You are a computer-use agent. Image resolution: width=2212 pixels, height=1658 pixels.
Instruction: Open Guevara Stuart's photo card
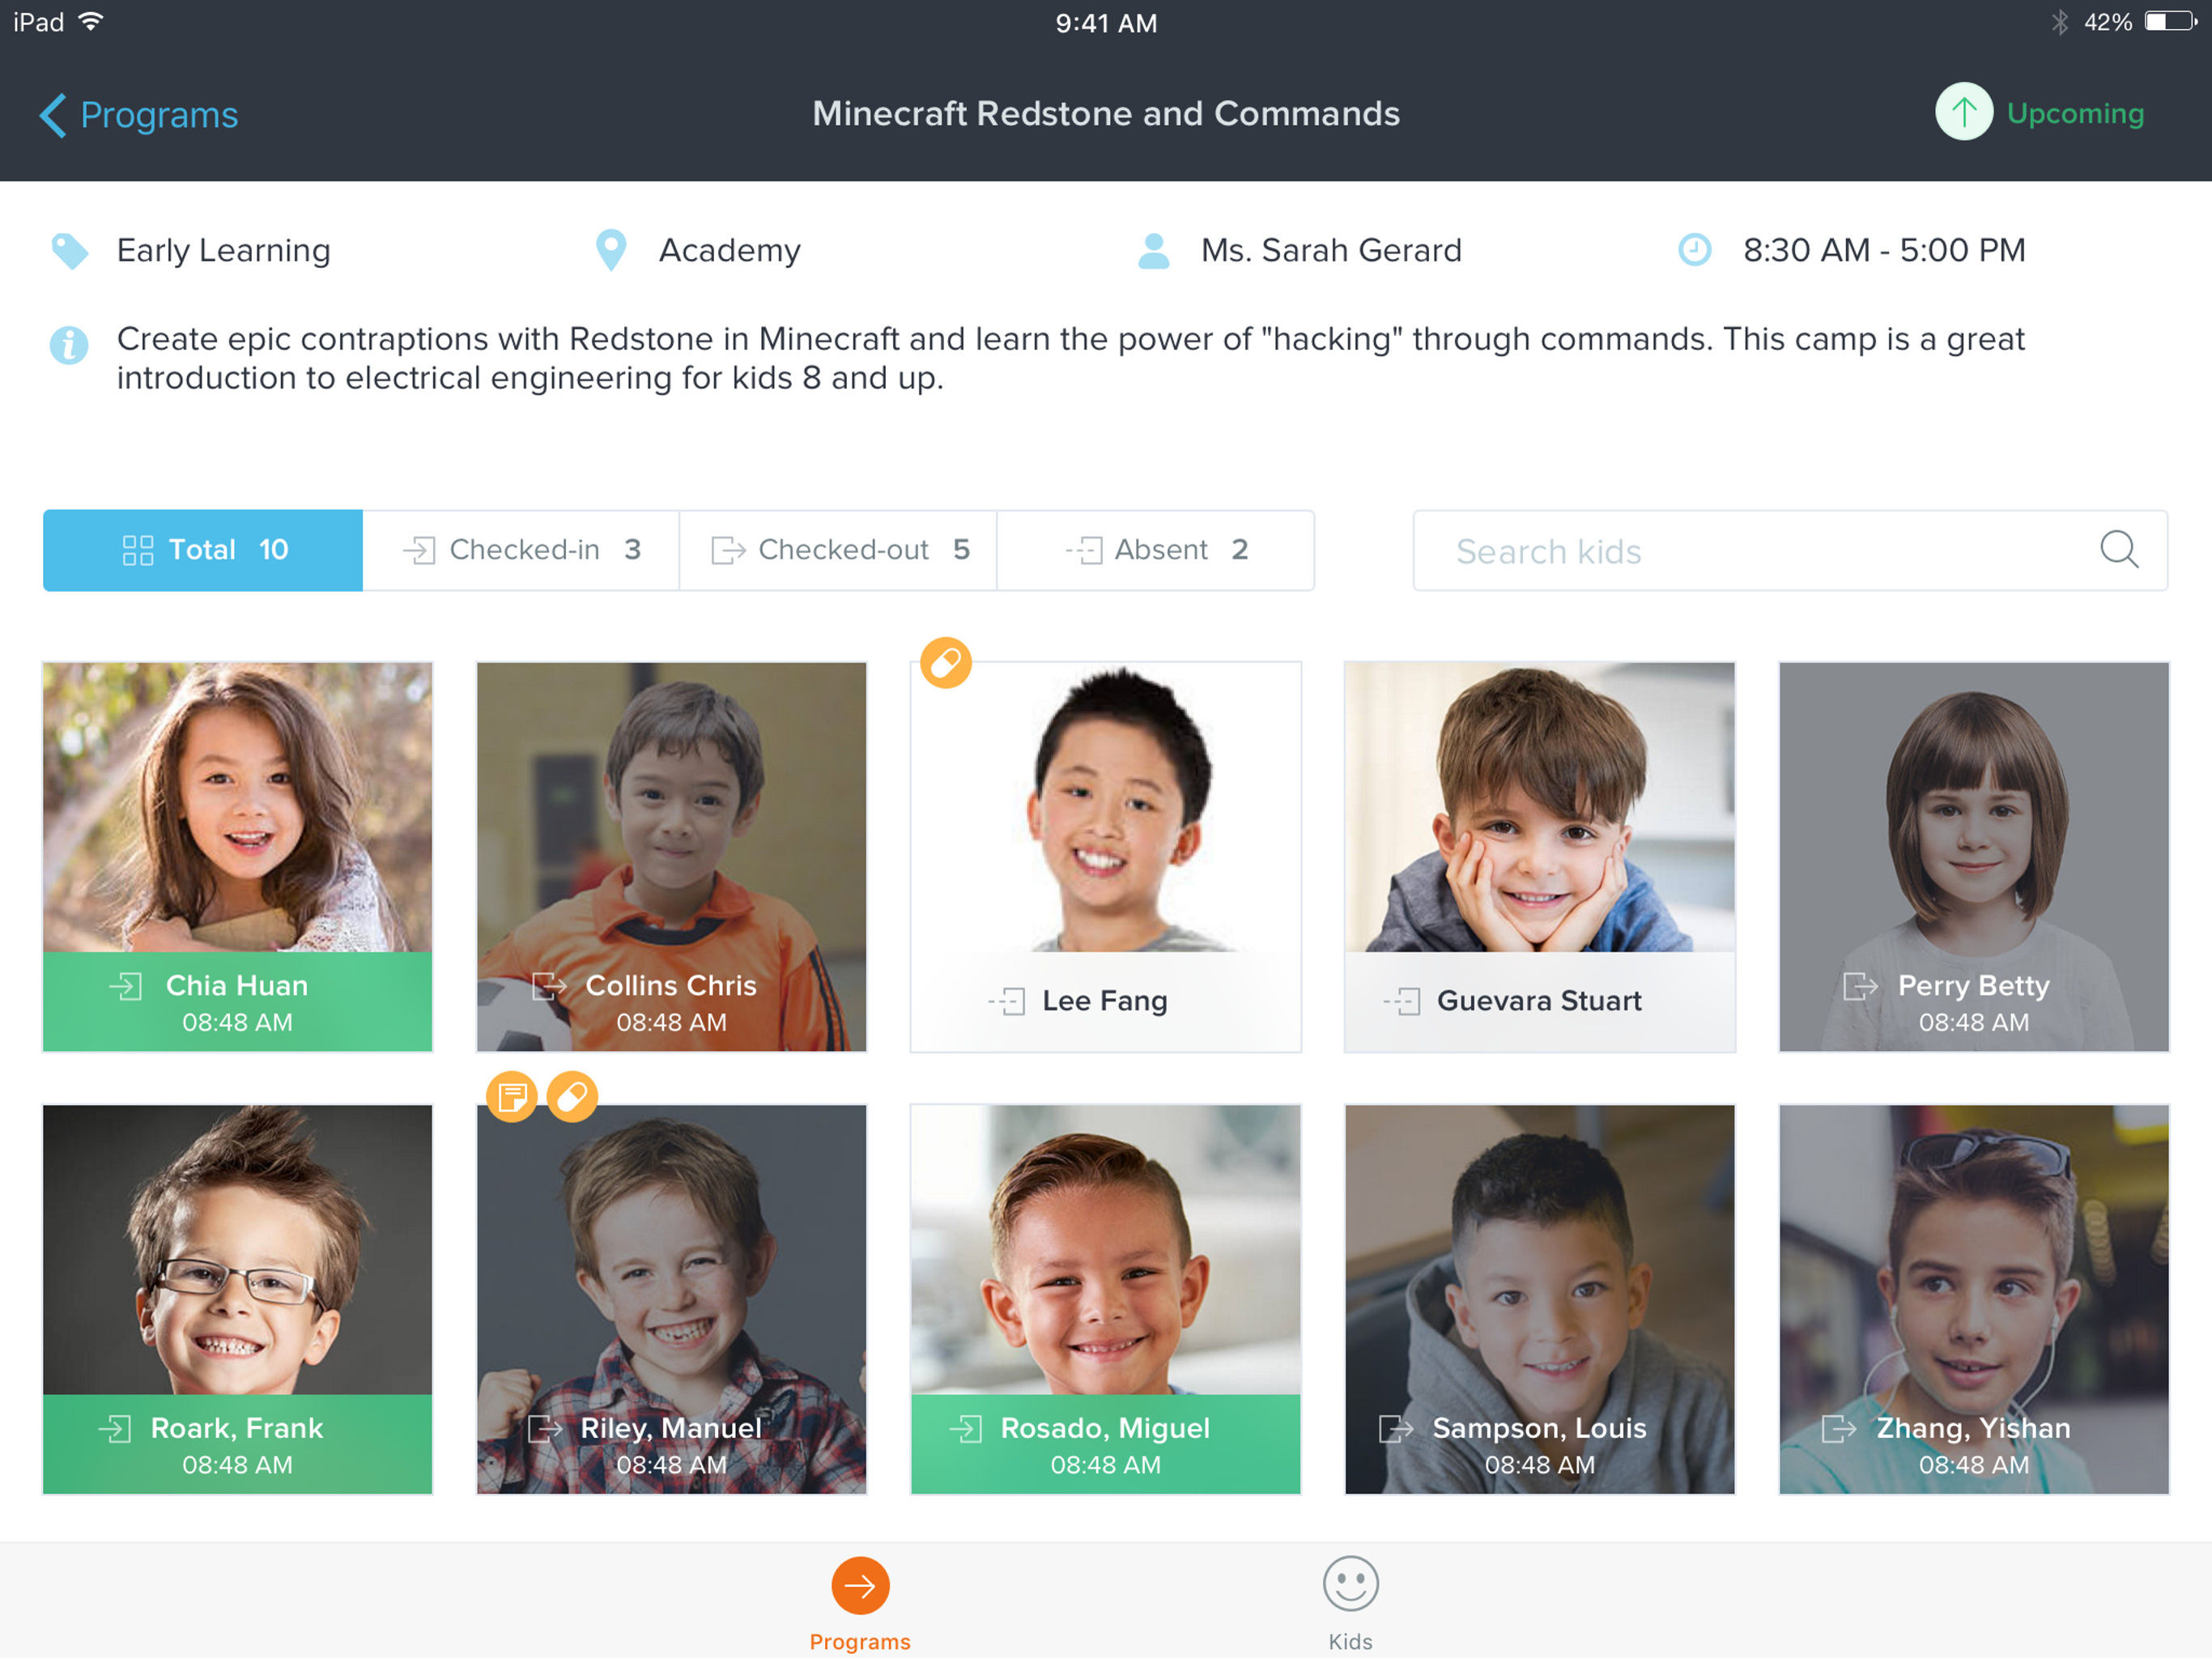(1539, 856)
